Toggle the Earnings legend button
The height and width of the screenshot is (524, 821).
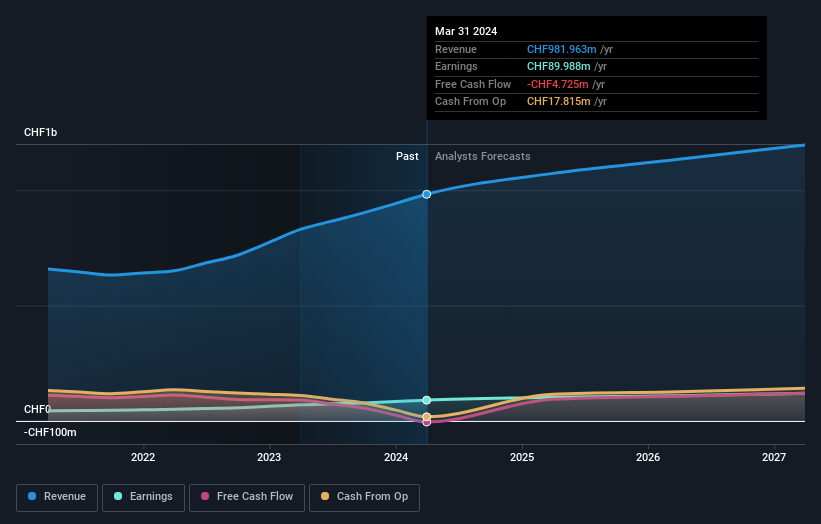143,497
